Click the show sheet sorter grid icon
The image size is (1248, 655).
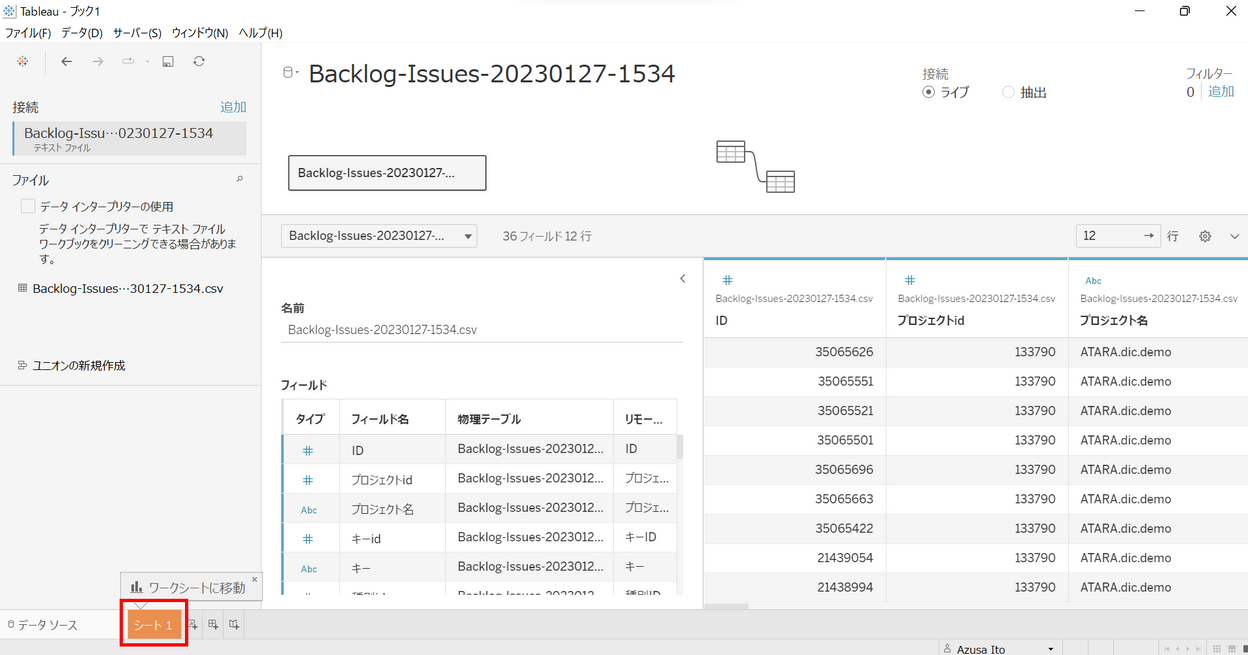1216,649
